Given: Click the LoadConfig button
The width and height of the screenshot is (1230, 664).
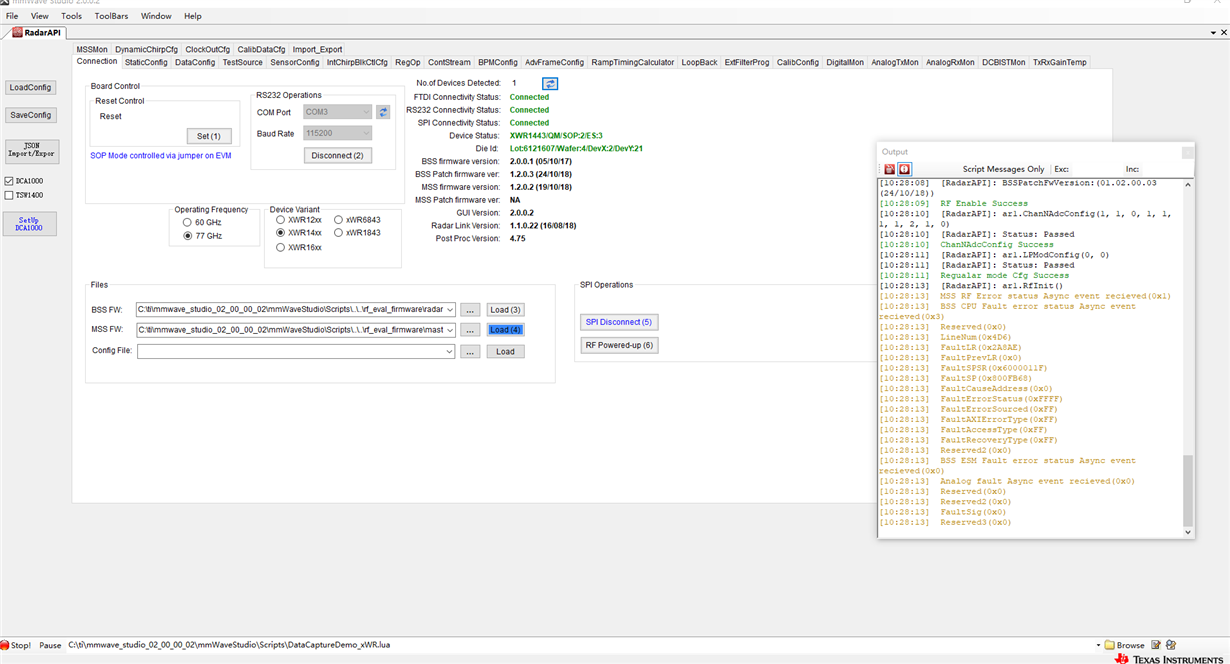Looking at the screenshot, I should click(31, 87).
